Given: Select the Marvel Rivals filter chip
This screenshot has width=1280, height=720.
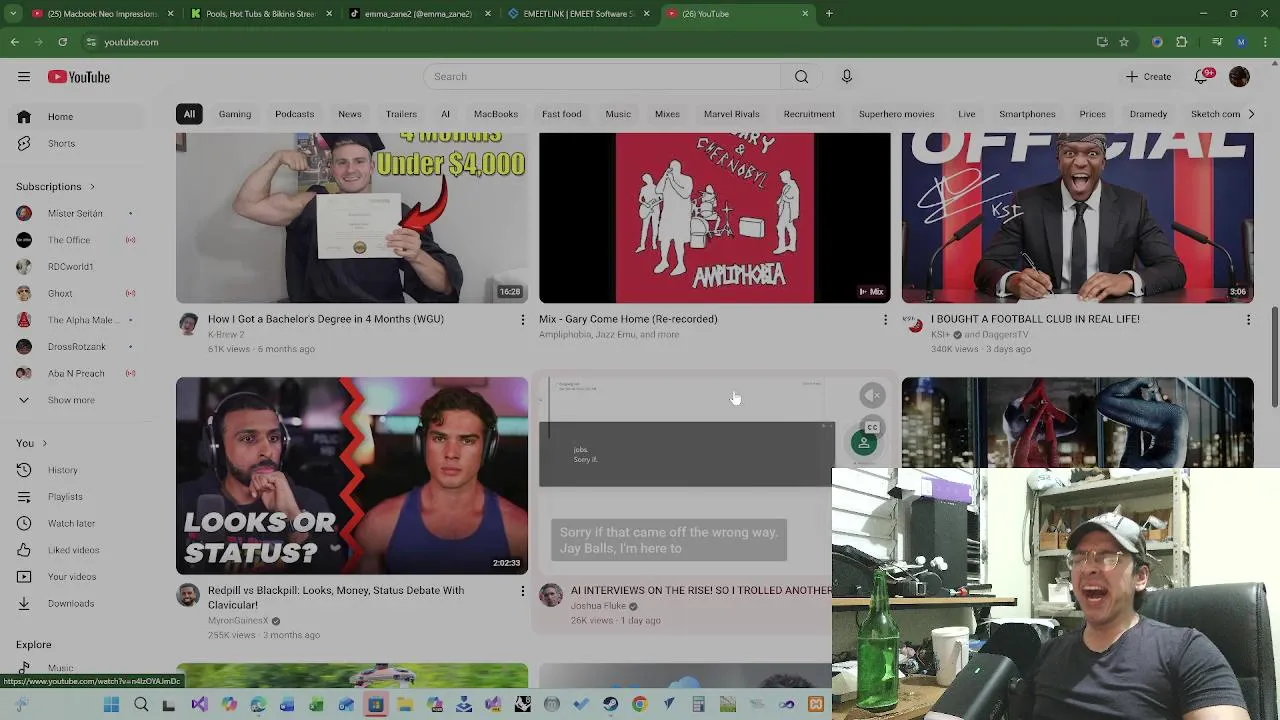Looking at the screenshot, I should [x=732, y=114].
